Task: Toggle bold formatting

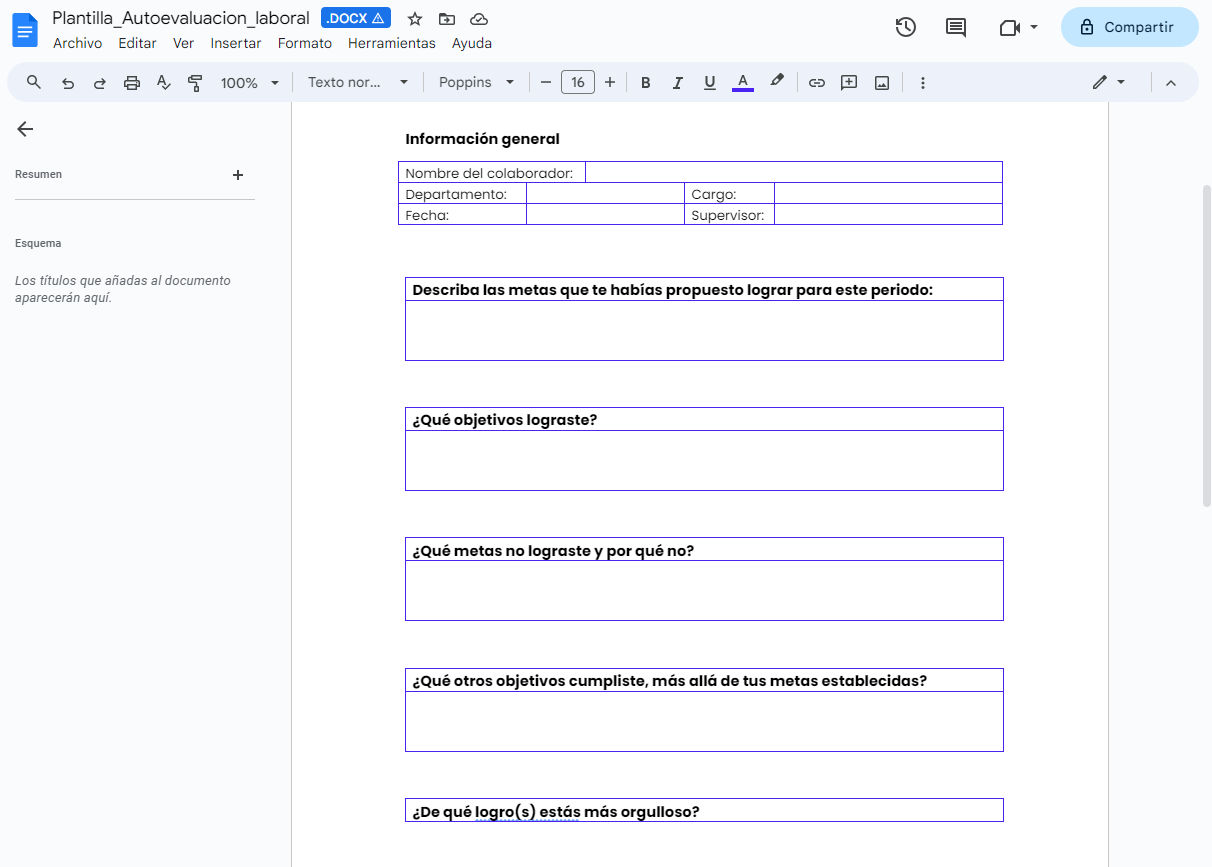Action: [646, 83]
